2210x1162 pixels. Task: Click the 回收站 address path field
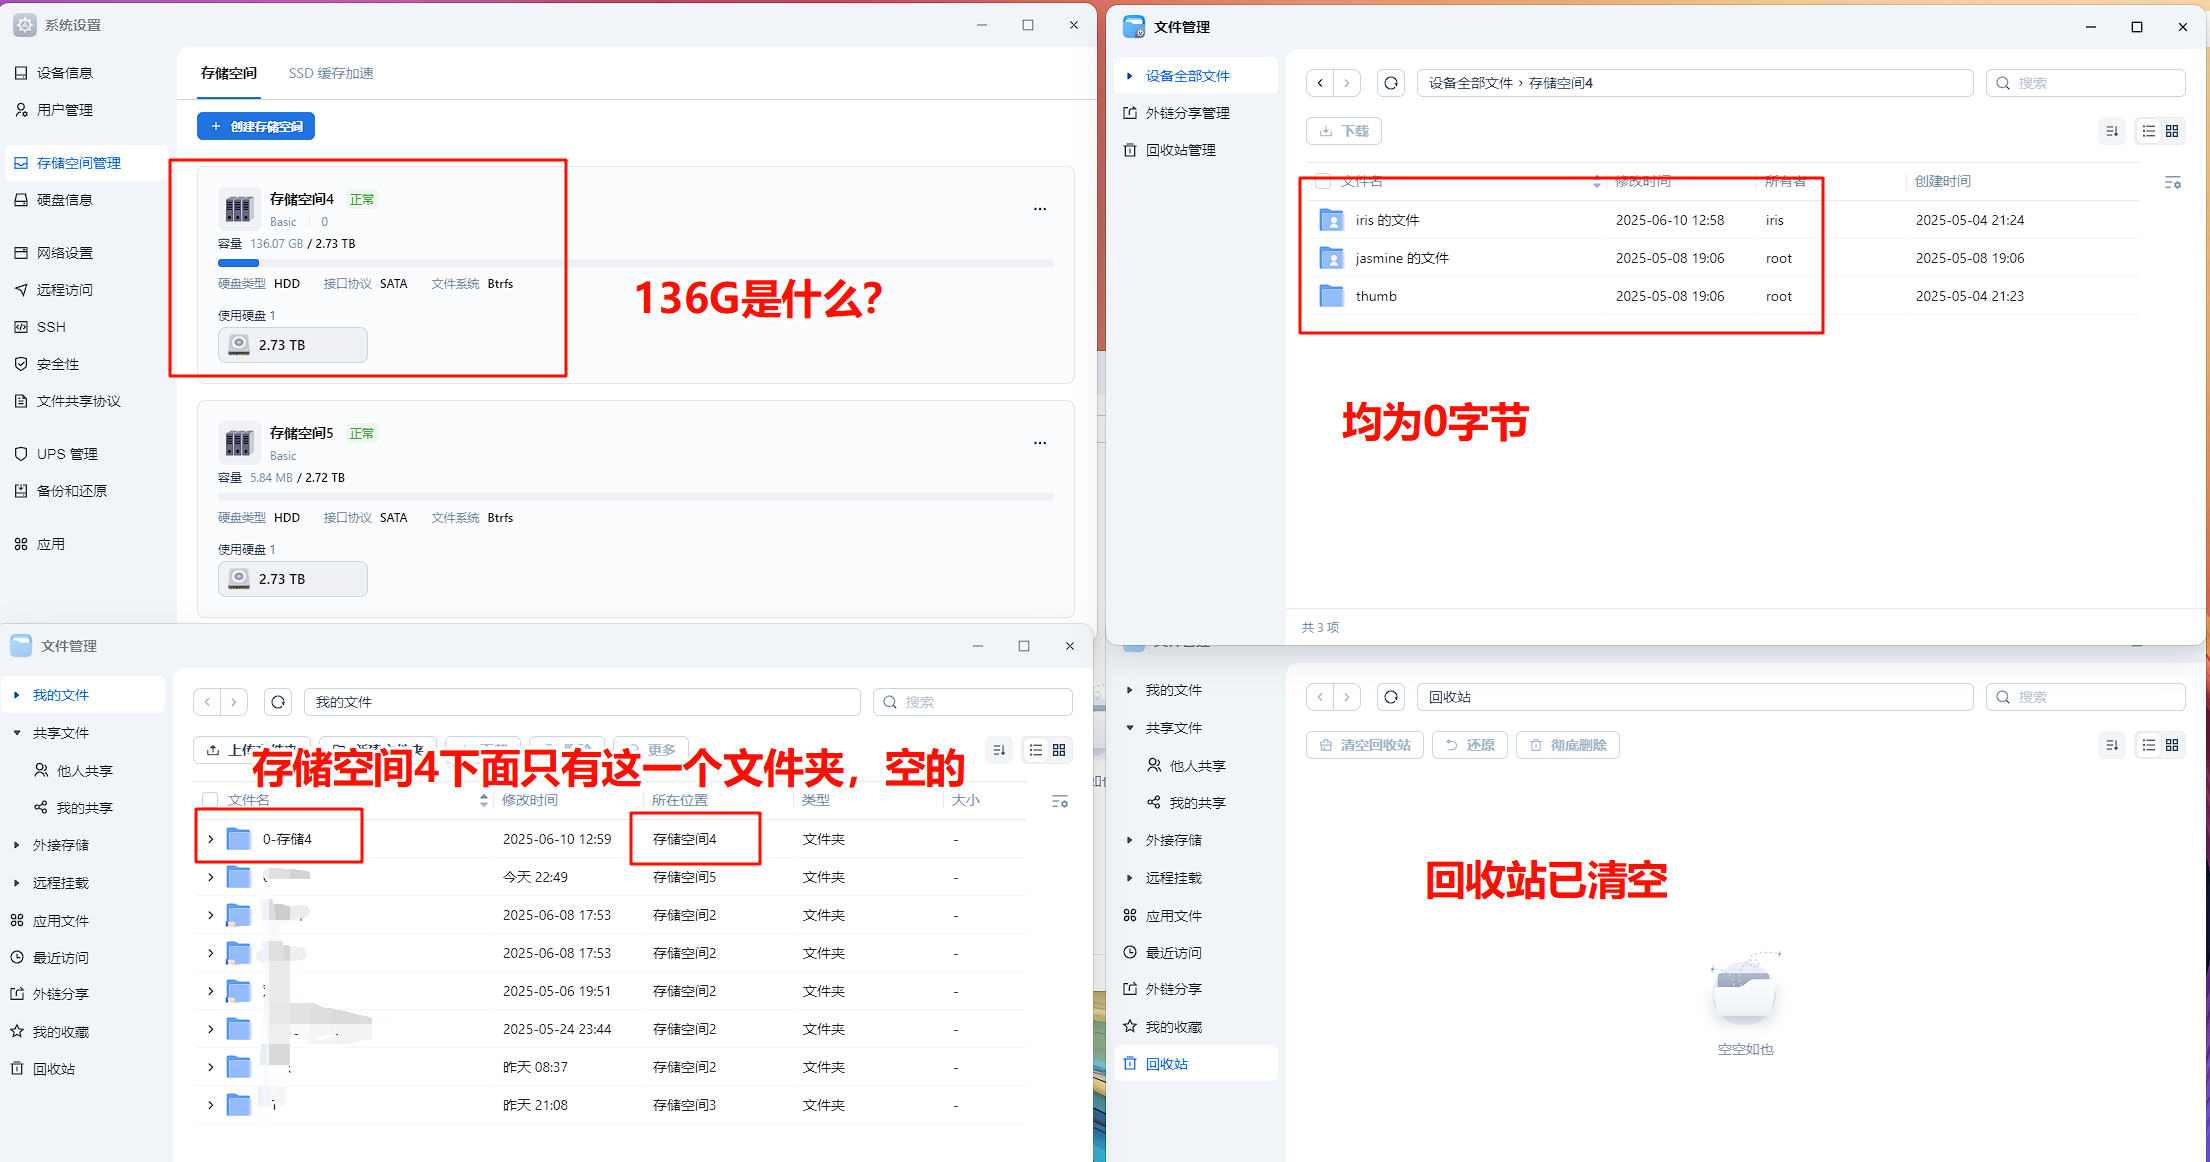(x=1695, y=697)
